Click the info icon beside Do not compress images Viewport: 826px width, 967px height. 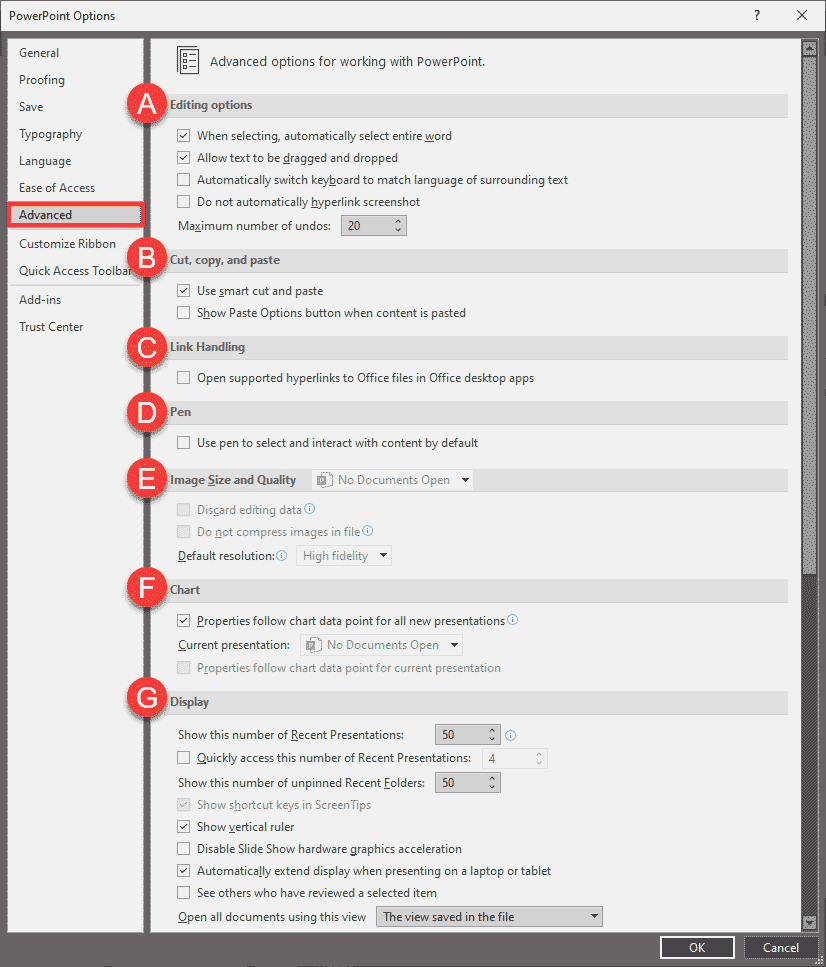(365, 532)
